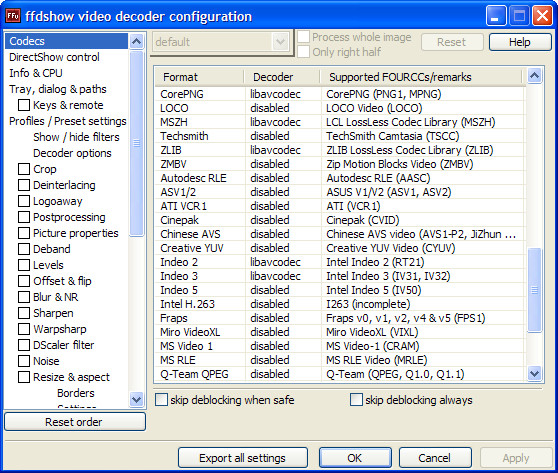Image resolution: width=558 pixels, height=473 pixels.
Task: Toggle the Noise checkbox
Action: 24,361
